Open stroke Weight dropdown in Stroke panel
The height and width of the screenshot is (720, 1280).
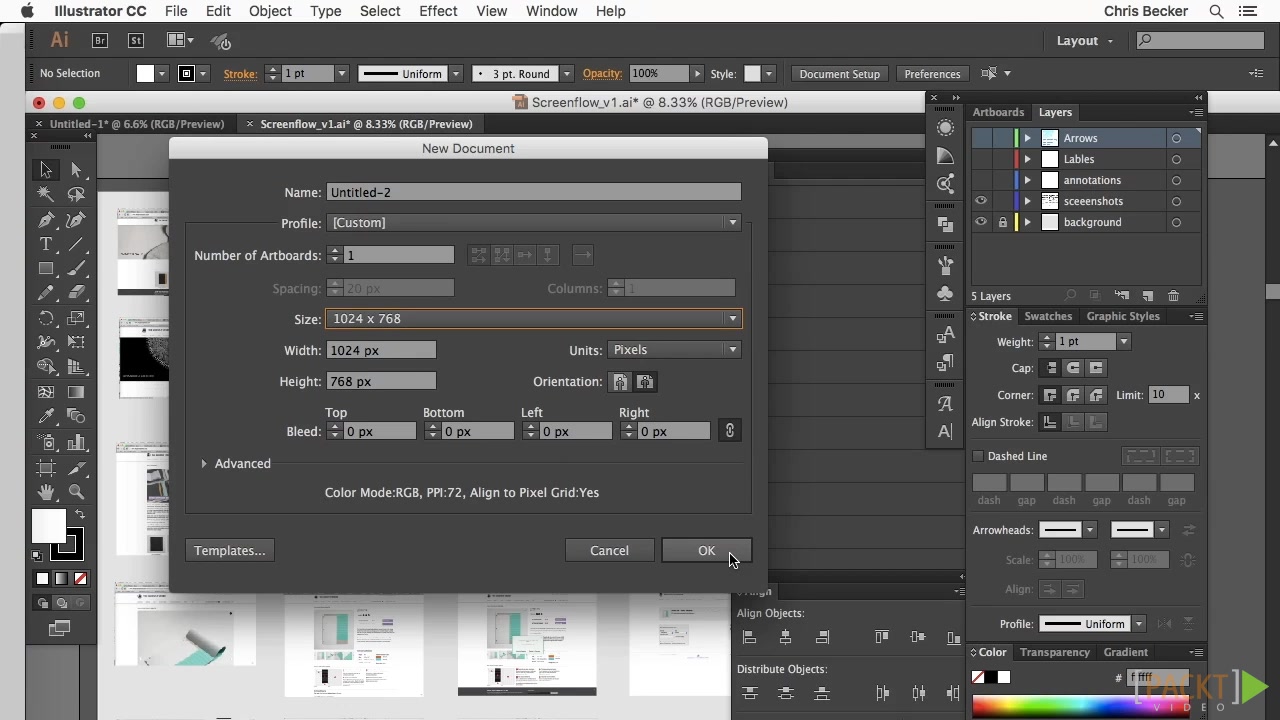[1124, 342]
